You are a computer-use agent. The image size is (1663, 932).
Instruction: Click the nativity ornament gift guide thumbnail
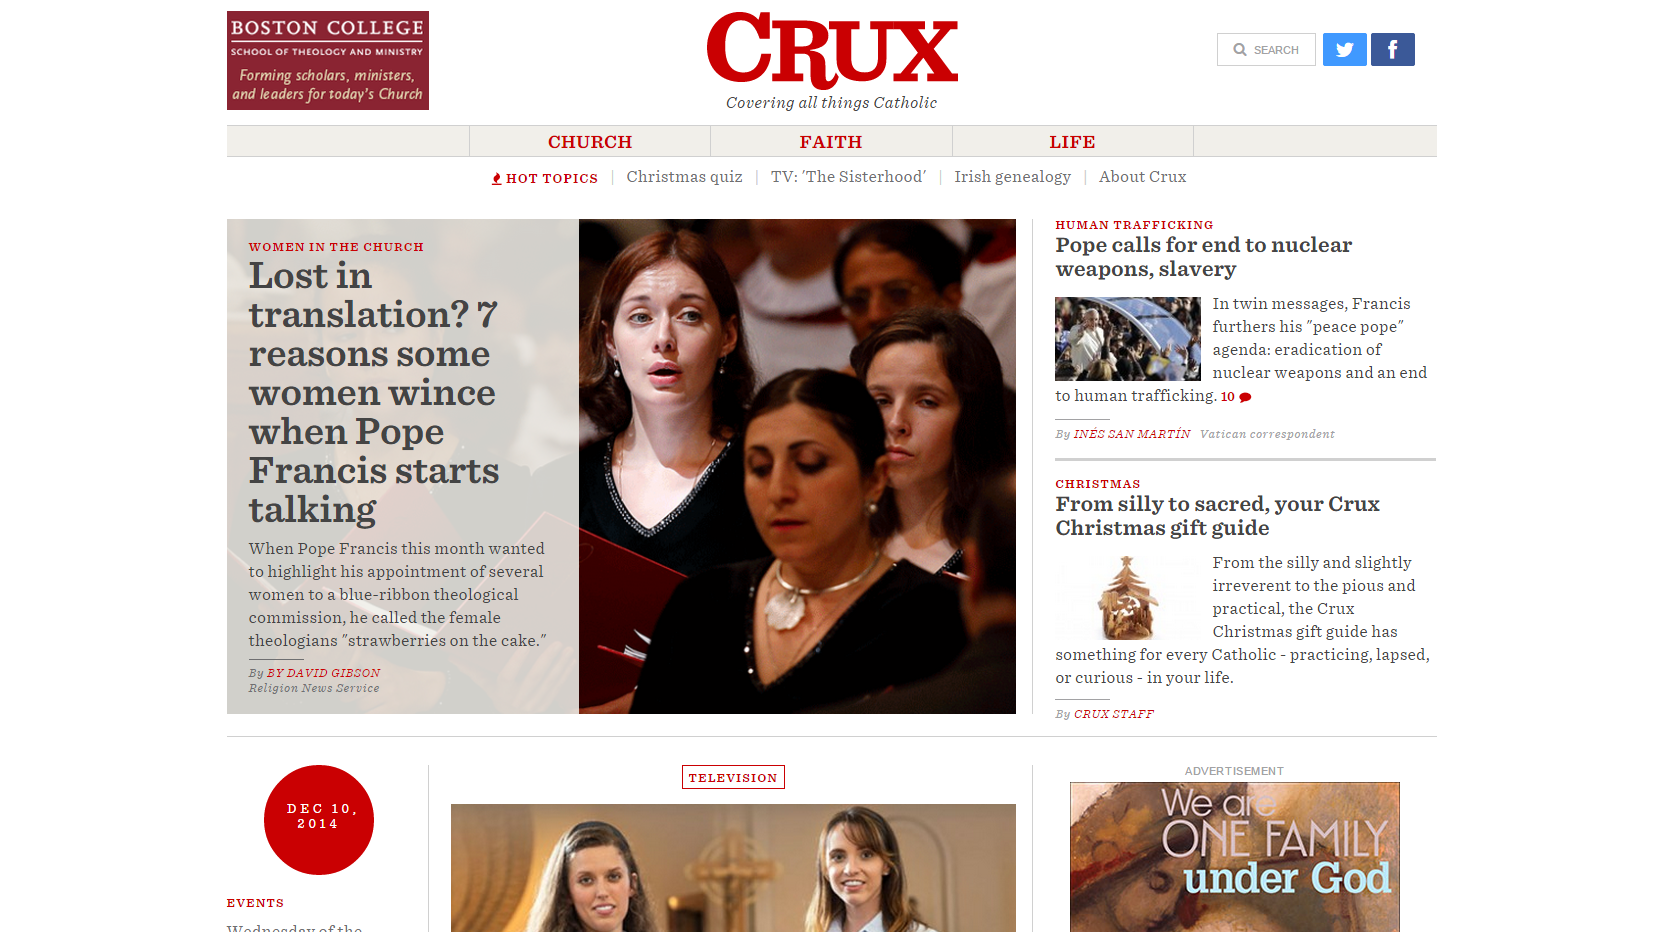click(x=1128, y=598)
